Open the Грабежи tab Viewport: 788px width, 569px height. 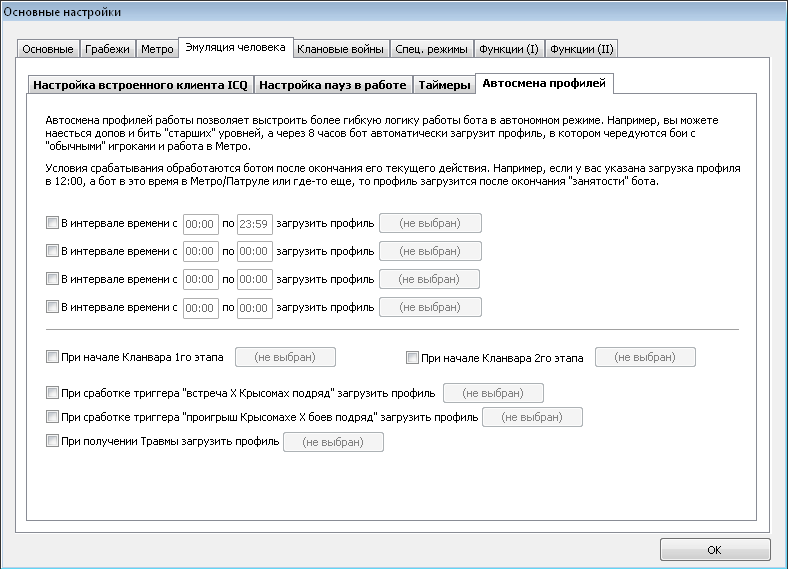pyautogui.click(x=107, y=49)
